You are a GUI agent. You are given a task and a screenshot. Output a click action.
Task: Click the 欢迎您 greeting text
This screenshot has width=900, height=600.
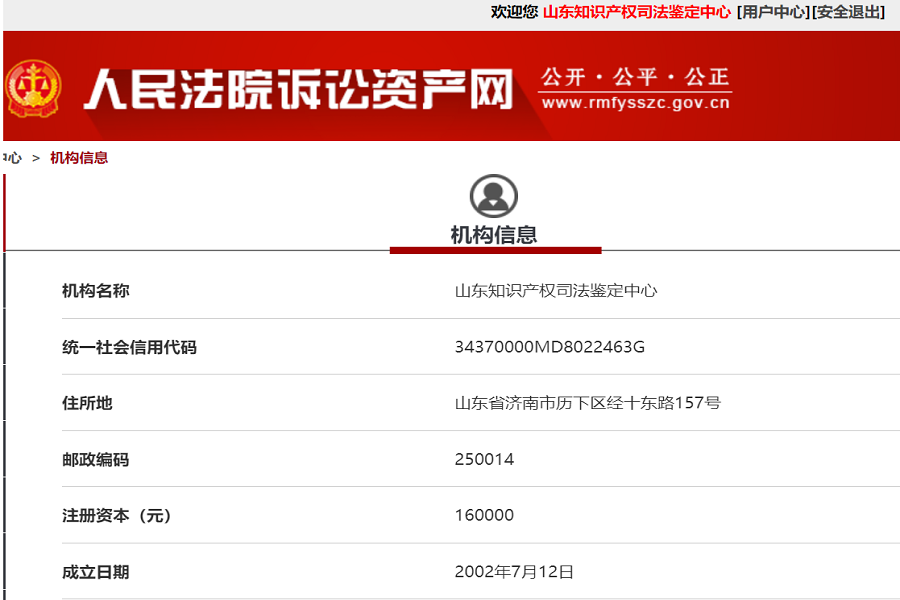(514, 11)
